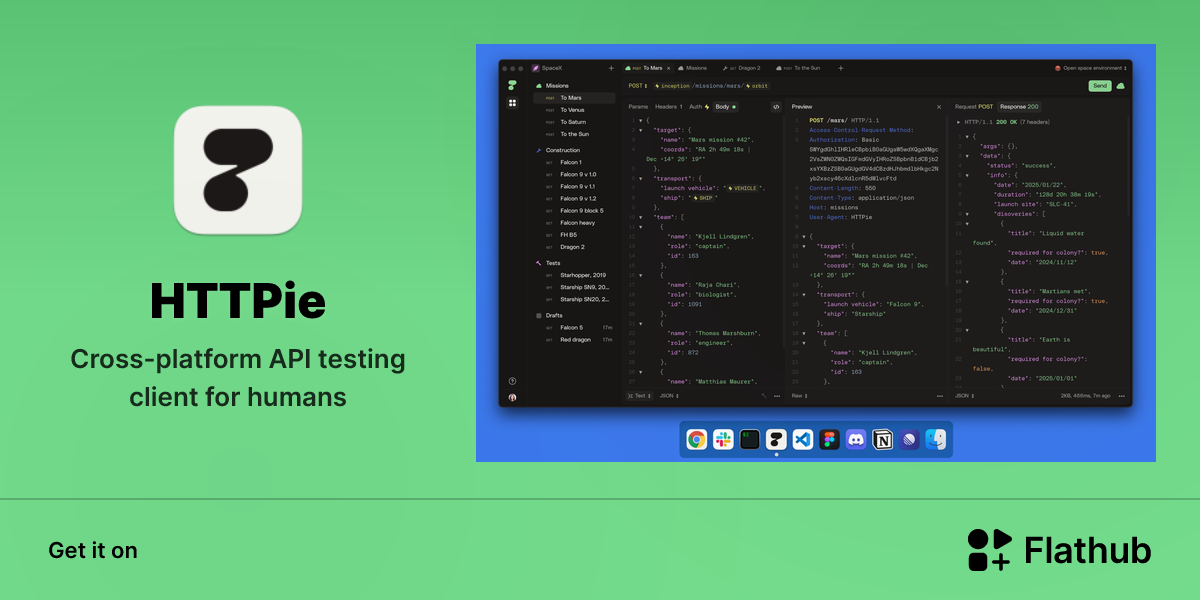Image resolution: width=1200 pixels, height=600 pixels.
Task: Open the Text body type dropdown
Action: click(x=637, y=395)
